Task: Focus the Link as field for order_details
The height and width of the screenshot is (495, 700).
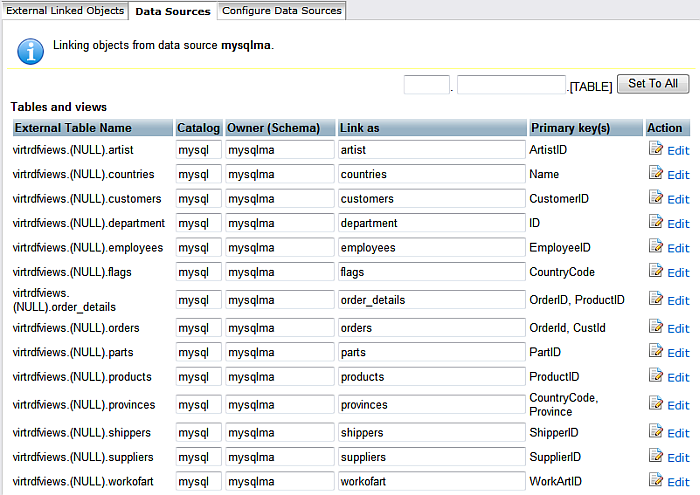Action: 432,299
